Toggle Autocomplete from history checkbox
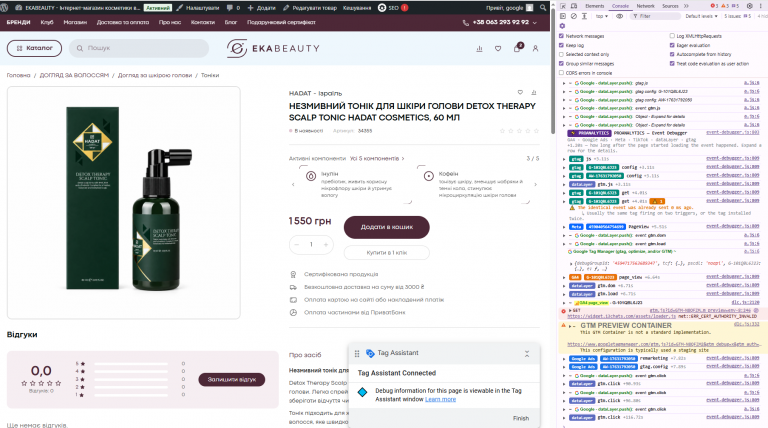The image size is (768, 428). click(x=672, y=54)
